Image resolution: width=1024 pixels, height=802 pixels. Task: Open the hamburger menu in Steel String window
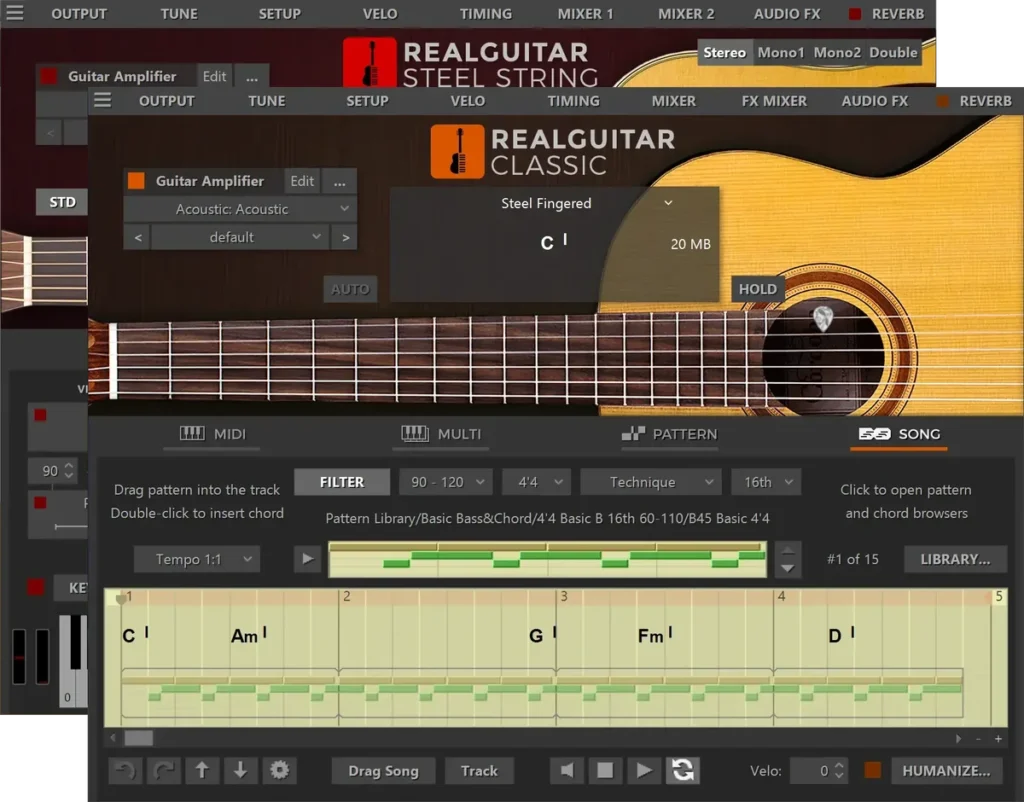tap(14, 13)
